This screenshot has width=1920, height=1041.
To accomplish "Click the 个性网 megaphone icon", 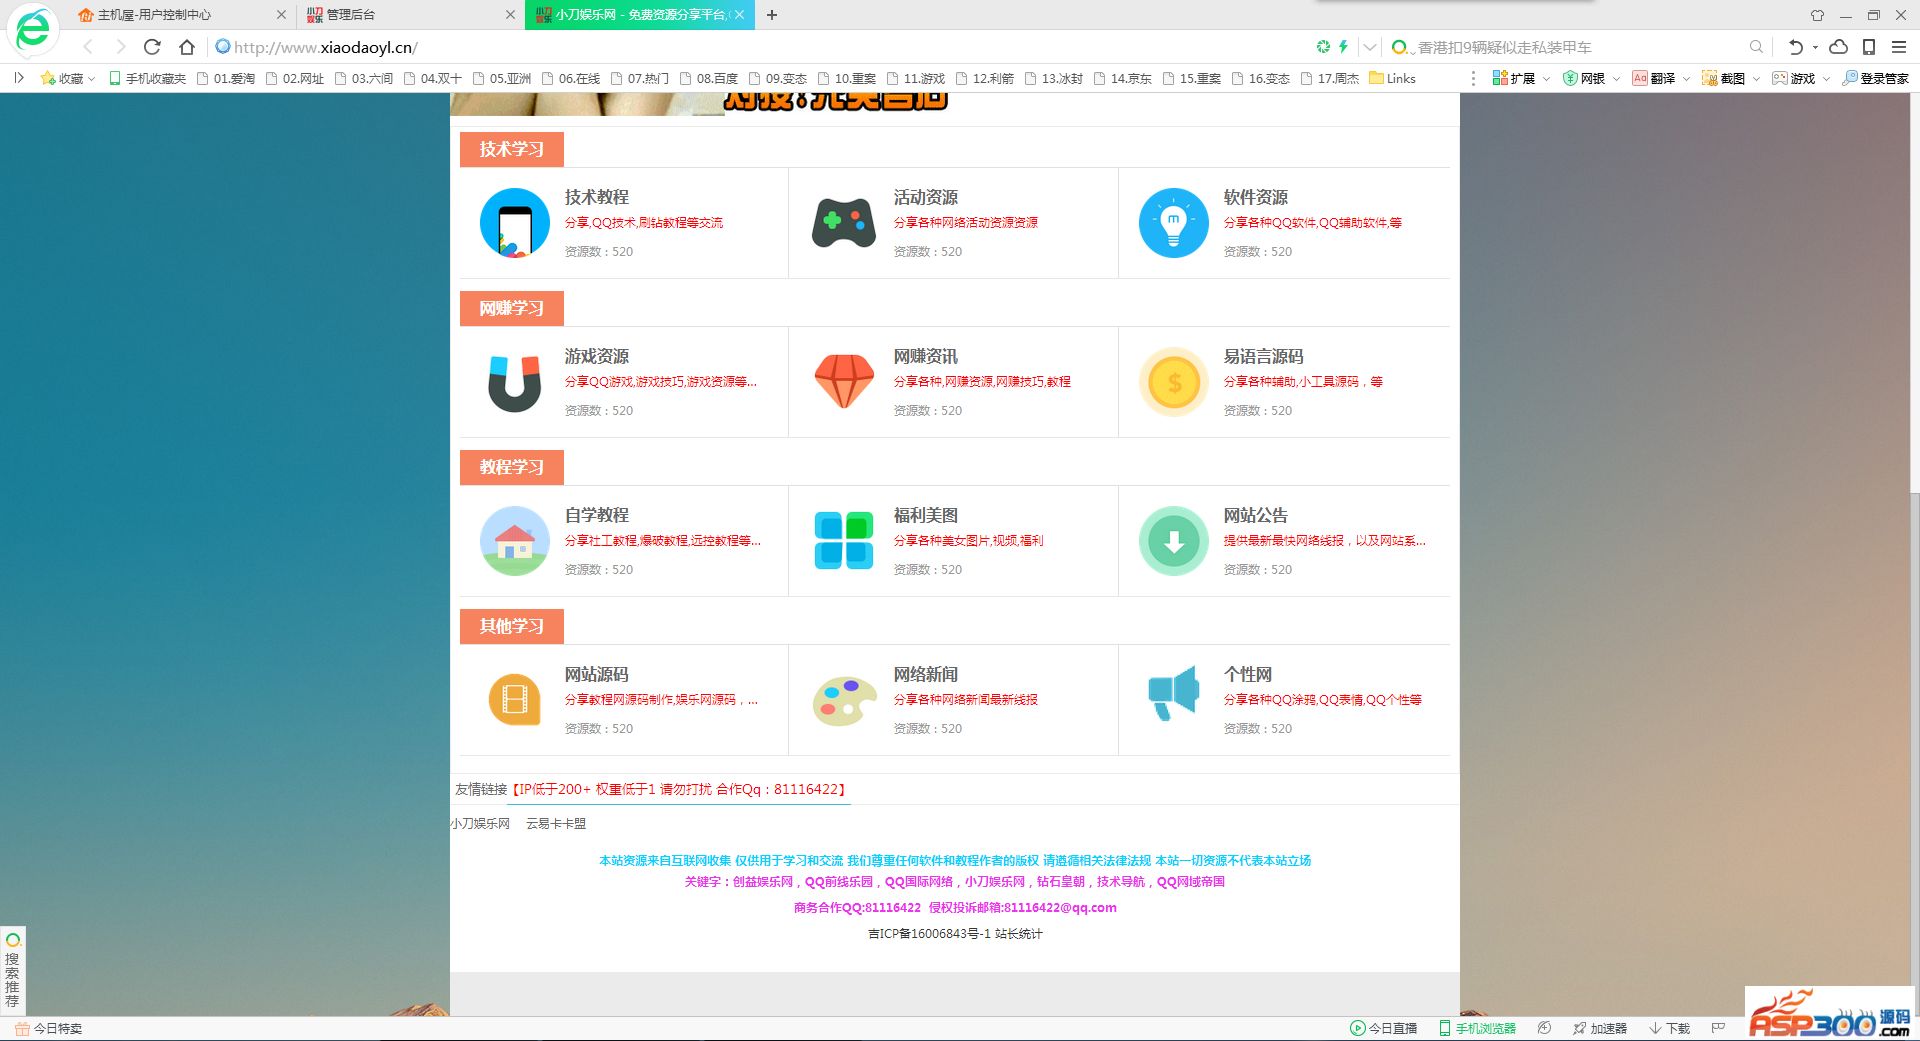I will (x=1174, y=692).
